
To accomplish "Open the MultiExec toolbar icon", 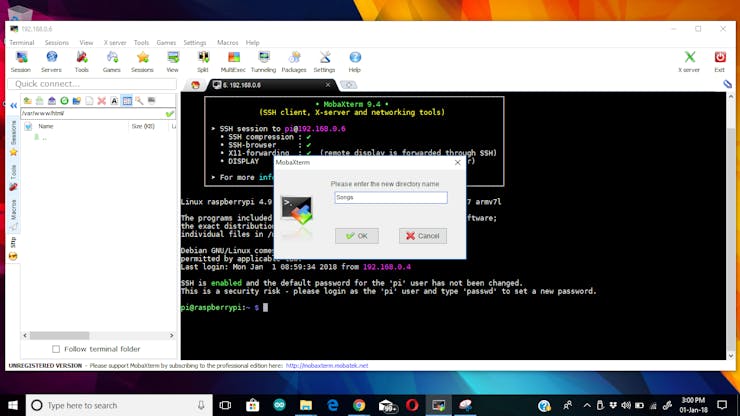I will [233, 62].
